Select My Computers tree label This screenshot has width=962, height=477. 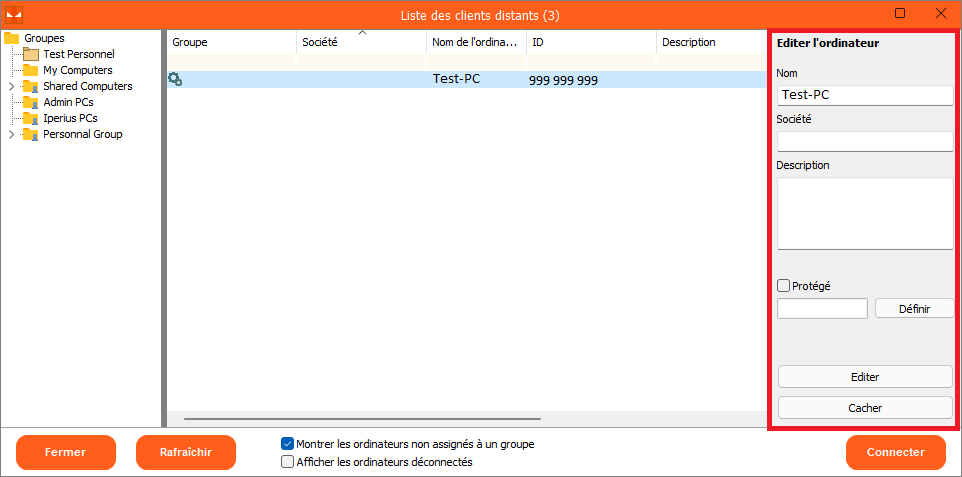click(78, 71)
